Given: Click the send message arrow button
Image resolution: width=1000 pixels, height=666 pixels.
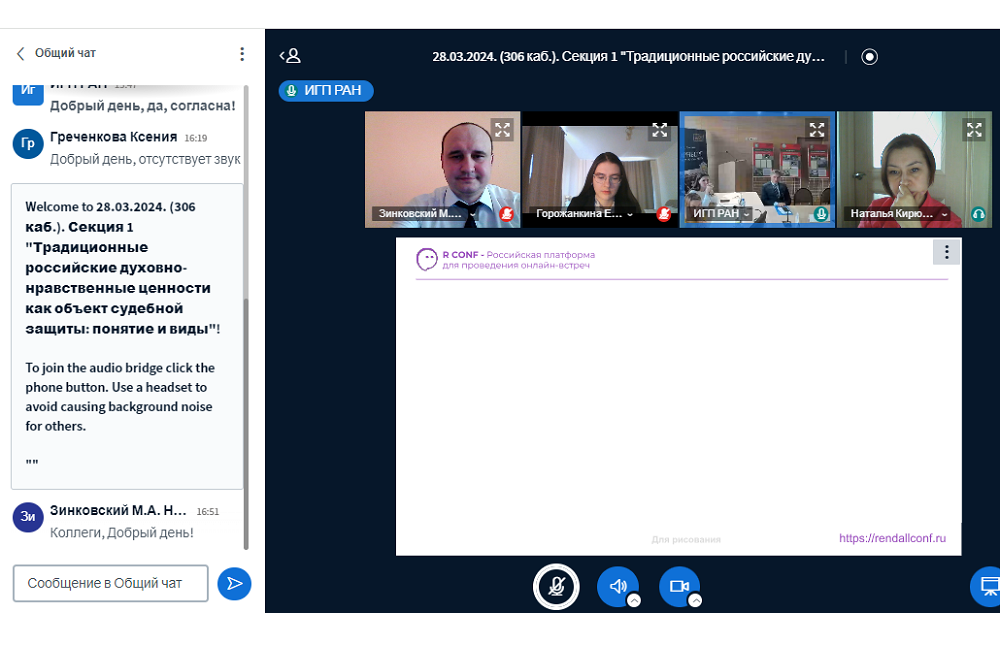Looking at the screenshot, I should (234, 583).
